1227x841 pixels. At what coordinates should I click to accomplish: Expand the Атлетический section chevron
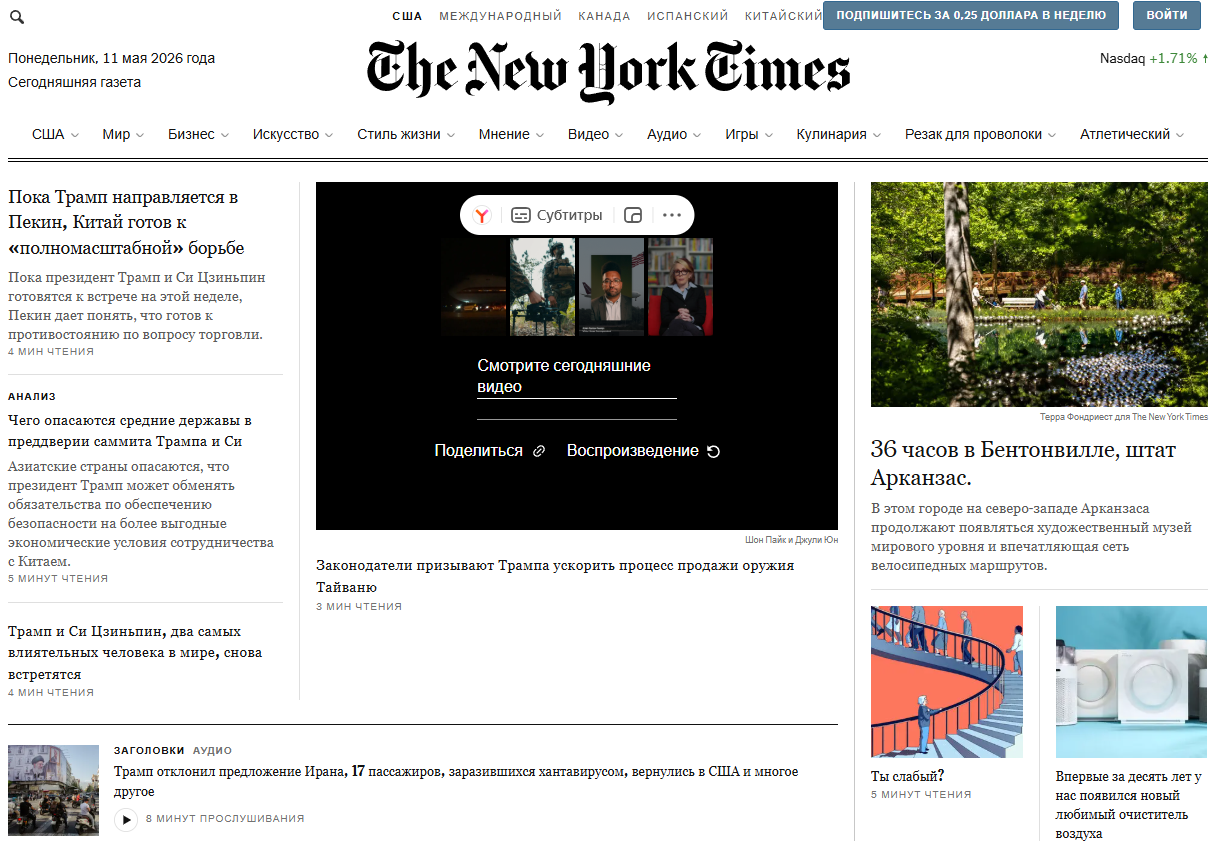1180,135
